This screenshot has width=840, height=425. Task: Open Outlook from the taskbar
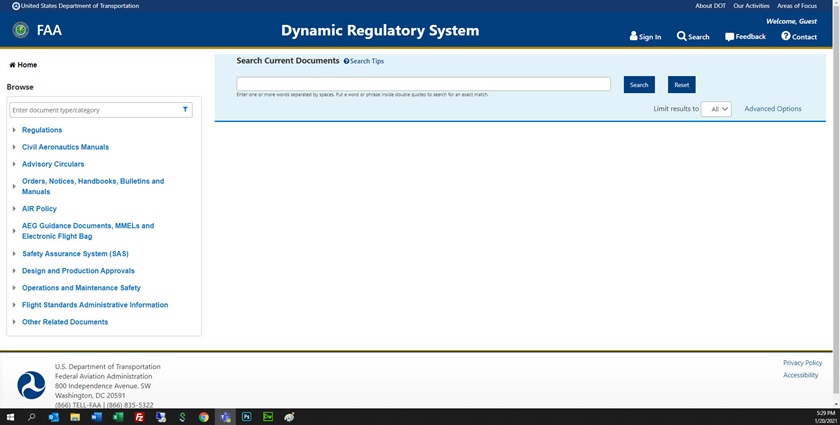click(54, 417)
